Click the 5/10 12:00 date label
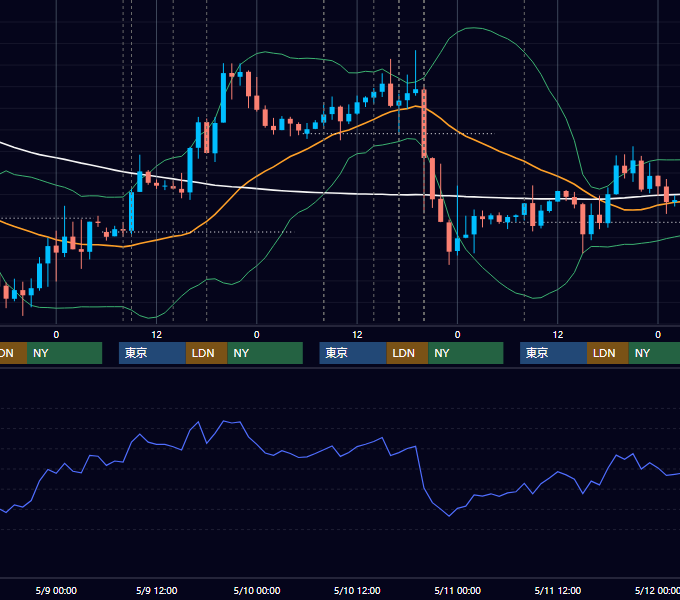Viewport: 680px width, 600px height. [357, 590]
